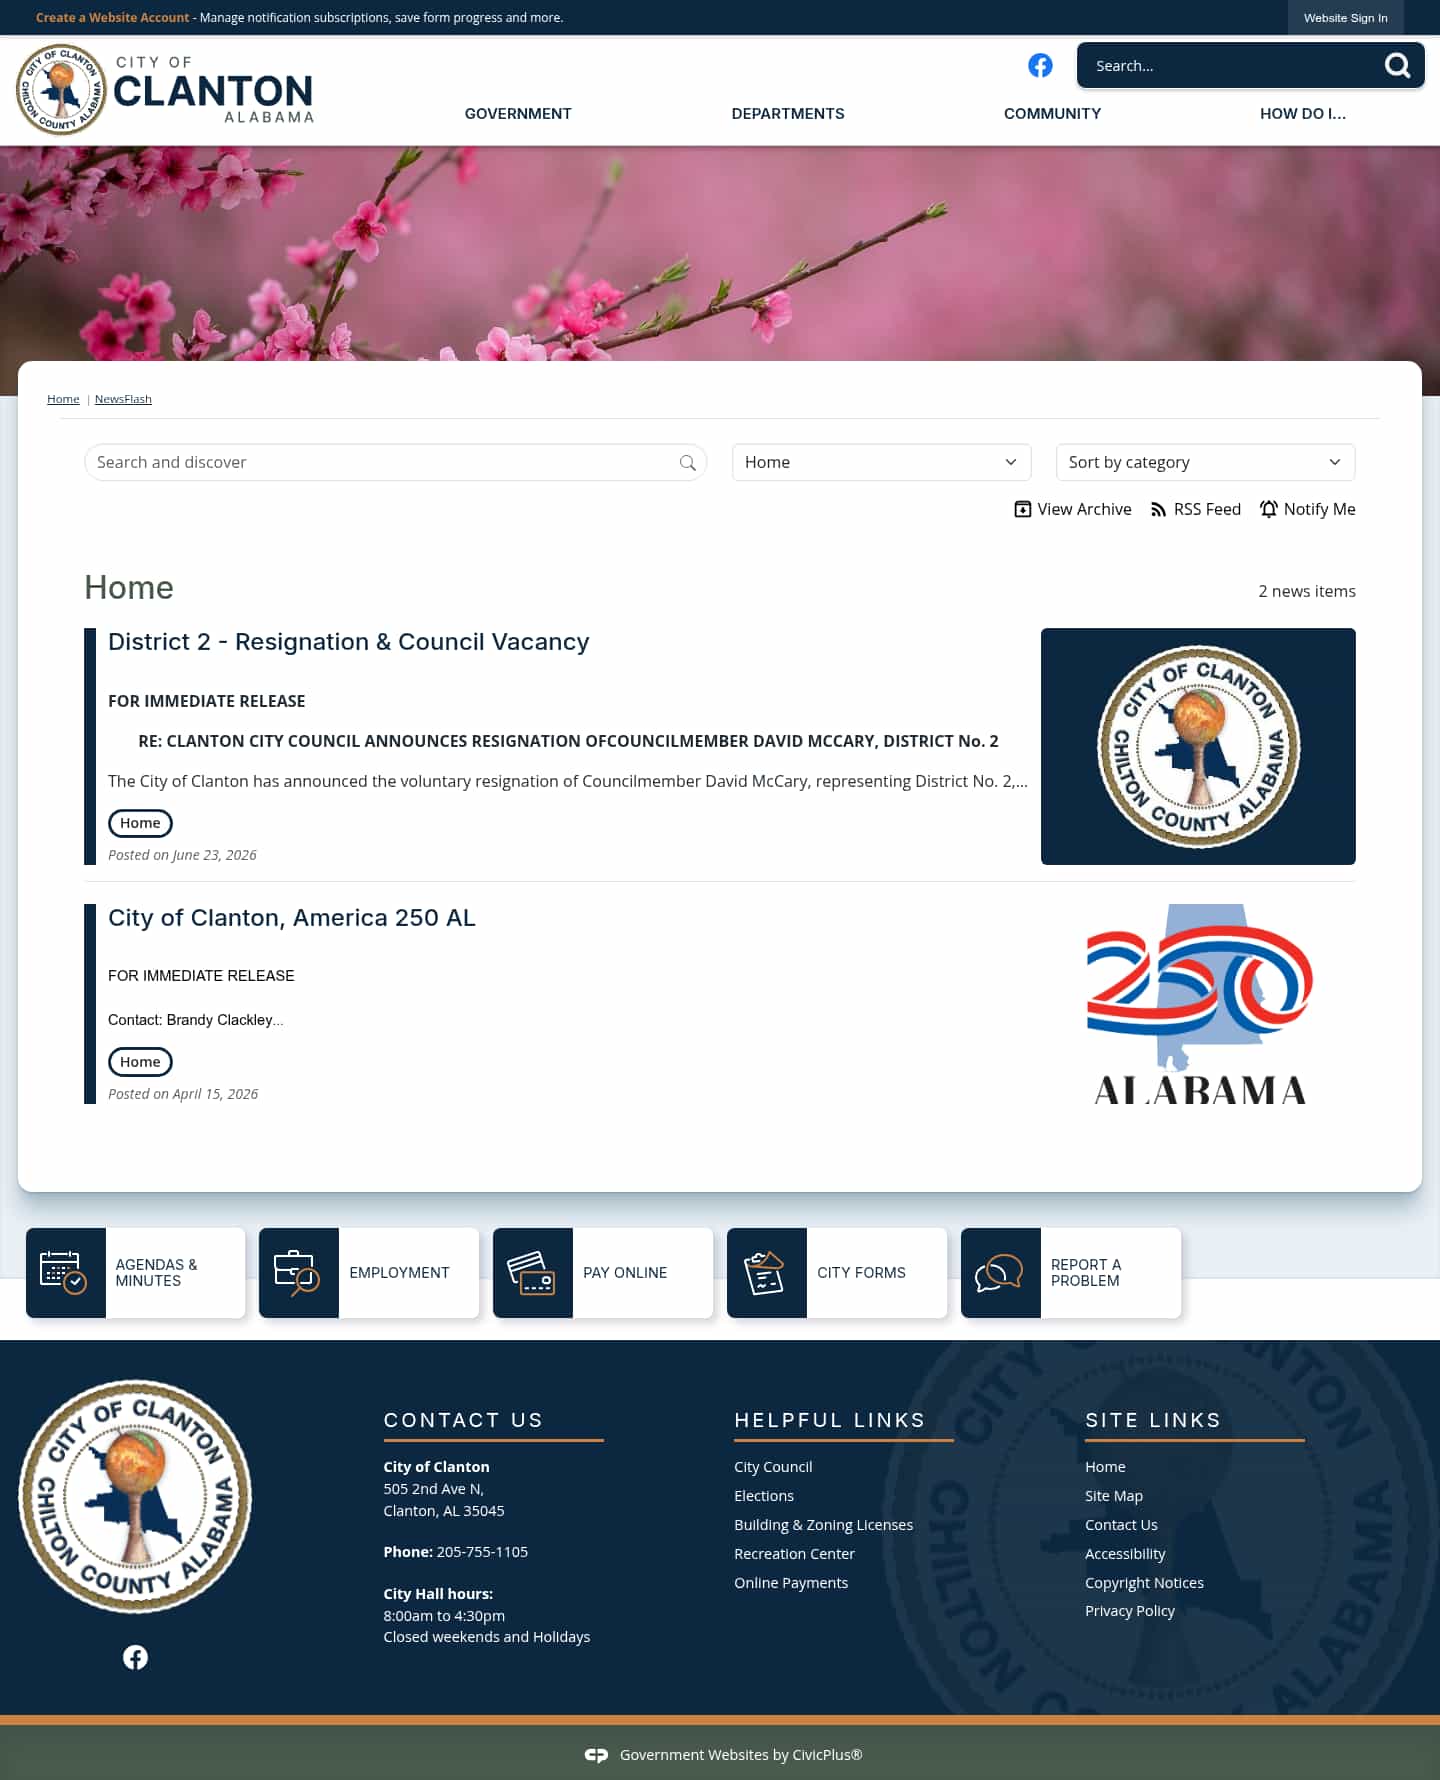Viewport: 1440px width, 1780px height.
Task: Click the City of Clanton header logo
Action: (165, 90)
